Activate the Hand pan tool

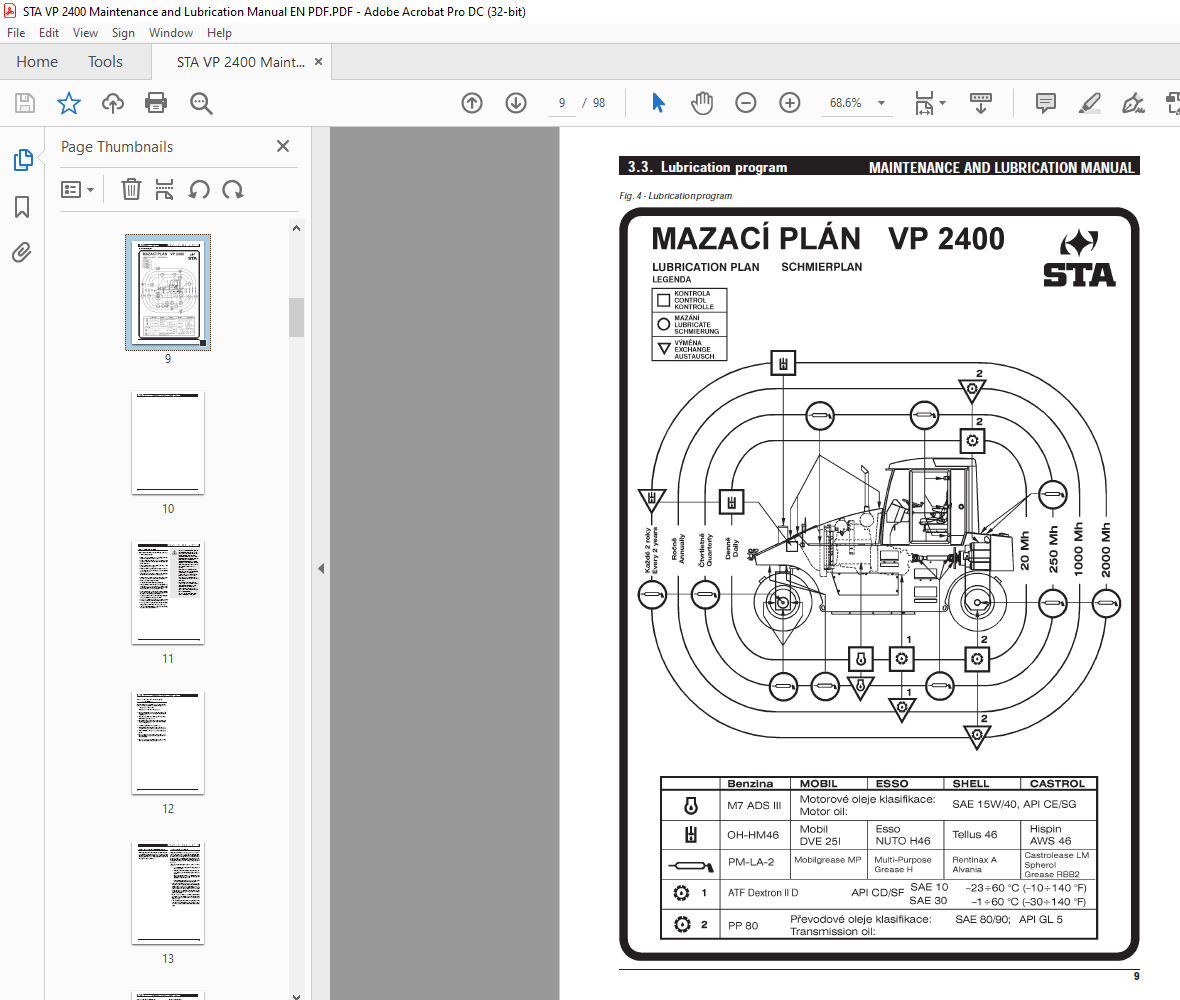701,103
